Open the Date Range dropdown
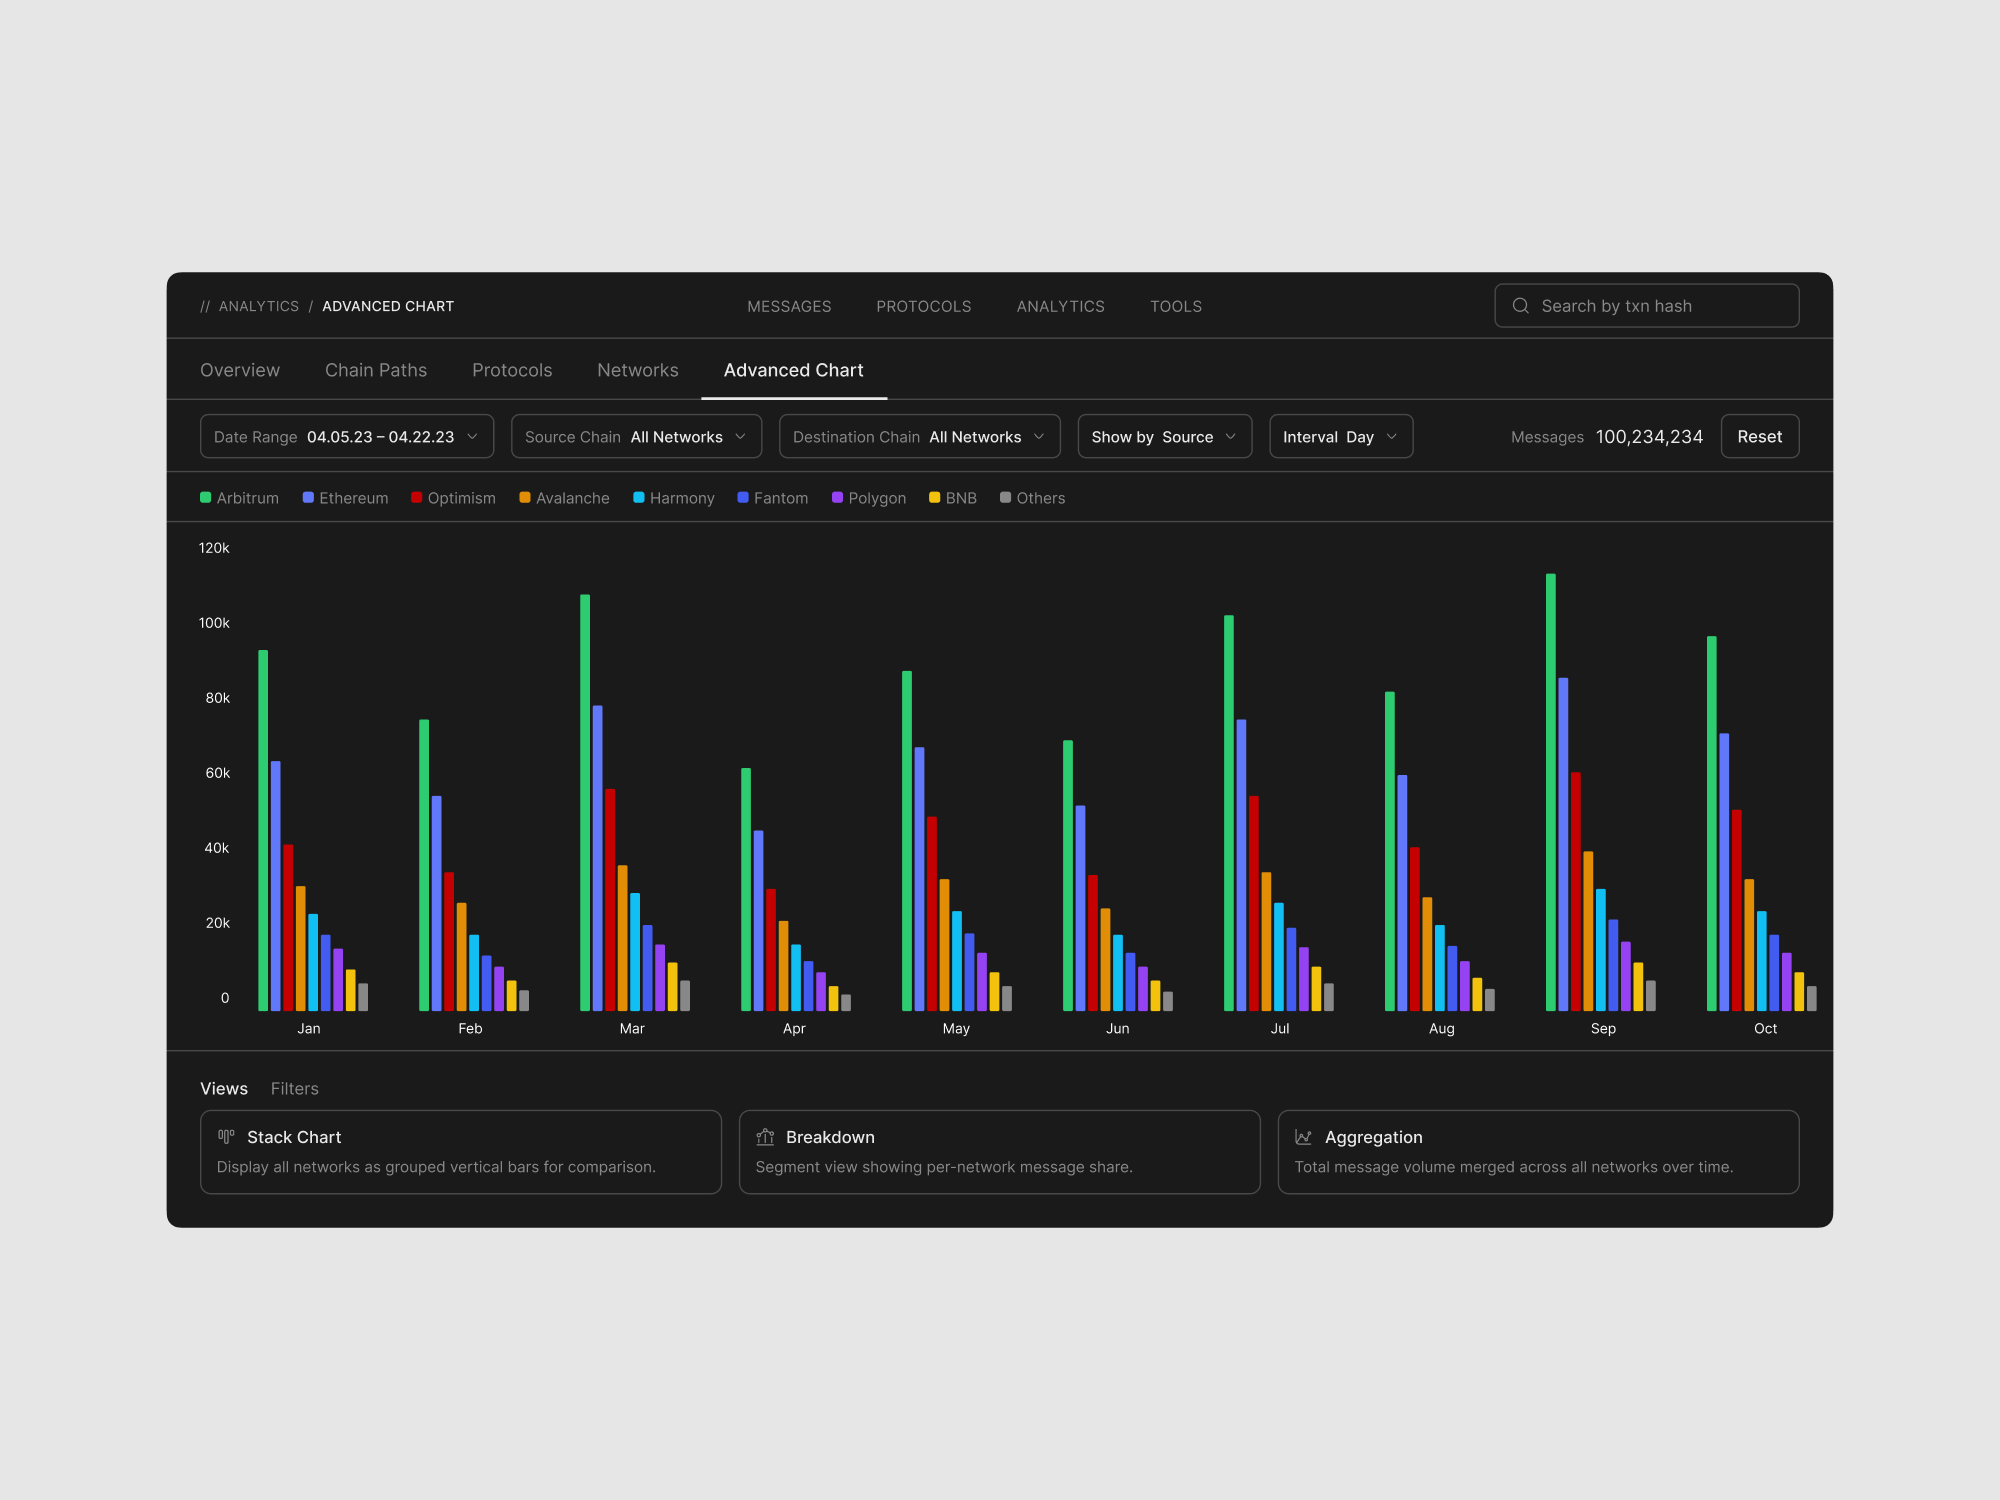 coord(347,436)
